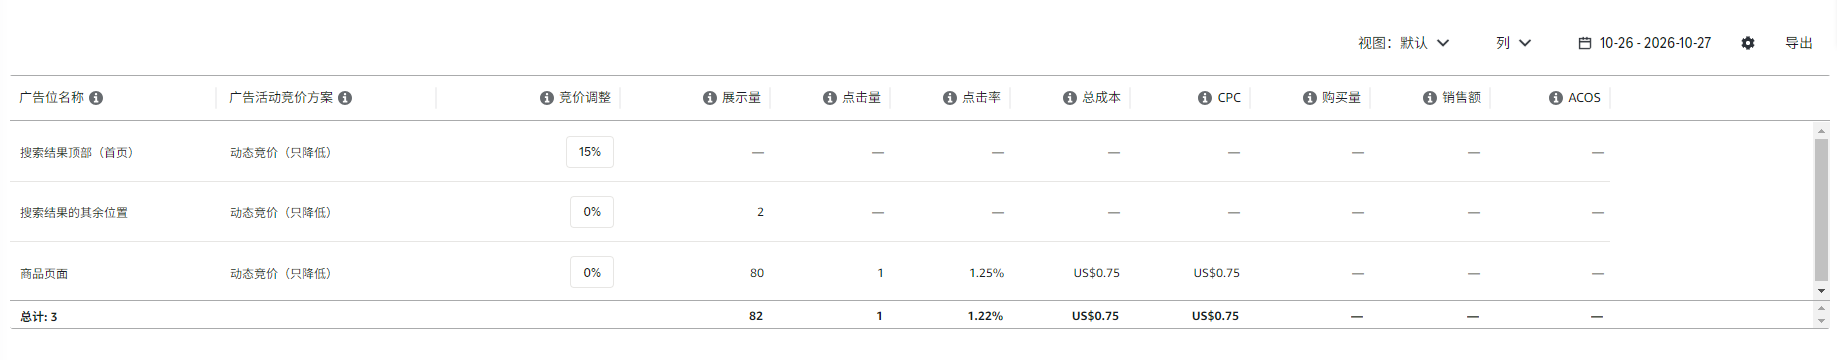Click total row 总计: 3 label

click(x=39, y=317)
